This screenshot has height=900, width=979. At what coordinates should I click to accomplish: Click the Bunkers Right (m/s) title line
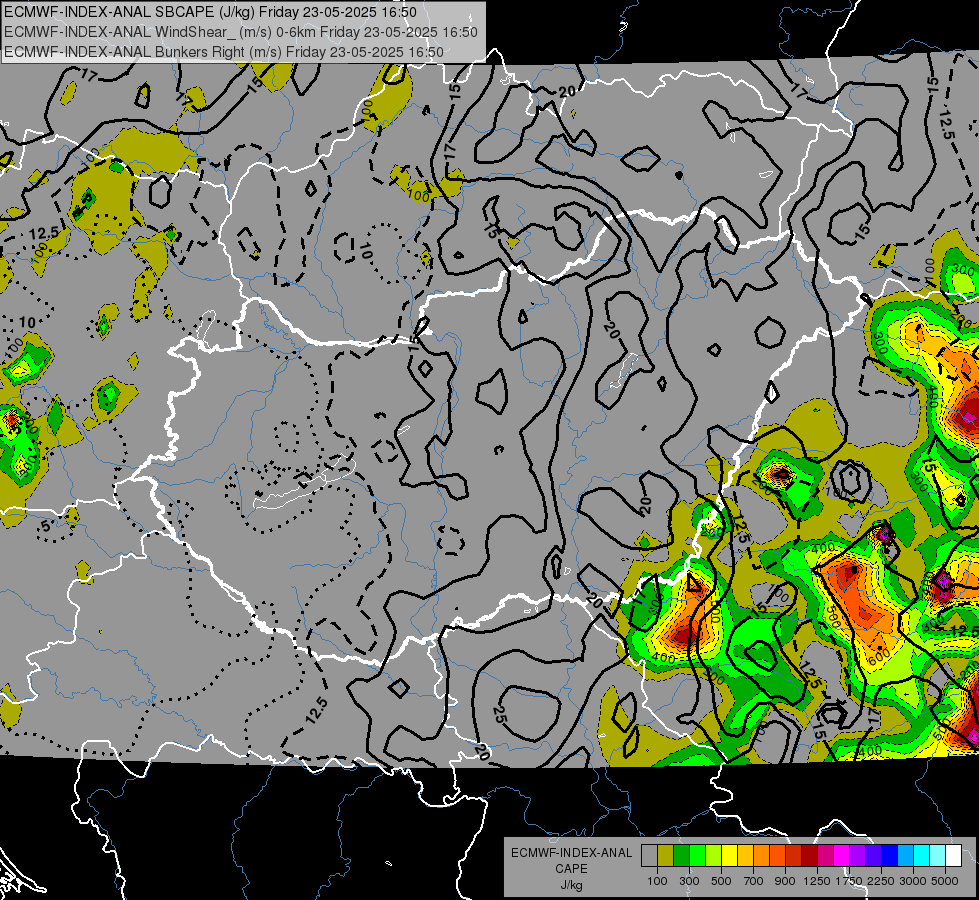pos(224,52)
